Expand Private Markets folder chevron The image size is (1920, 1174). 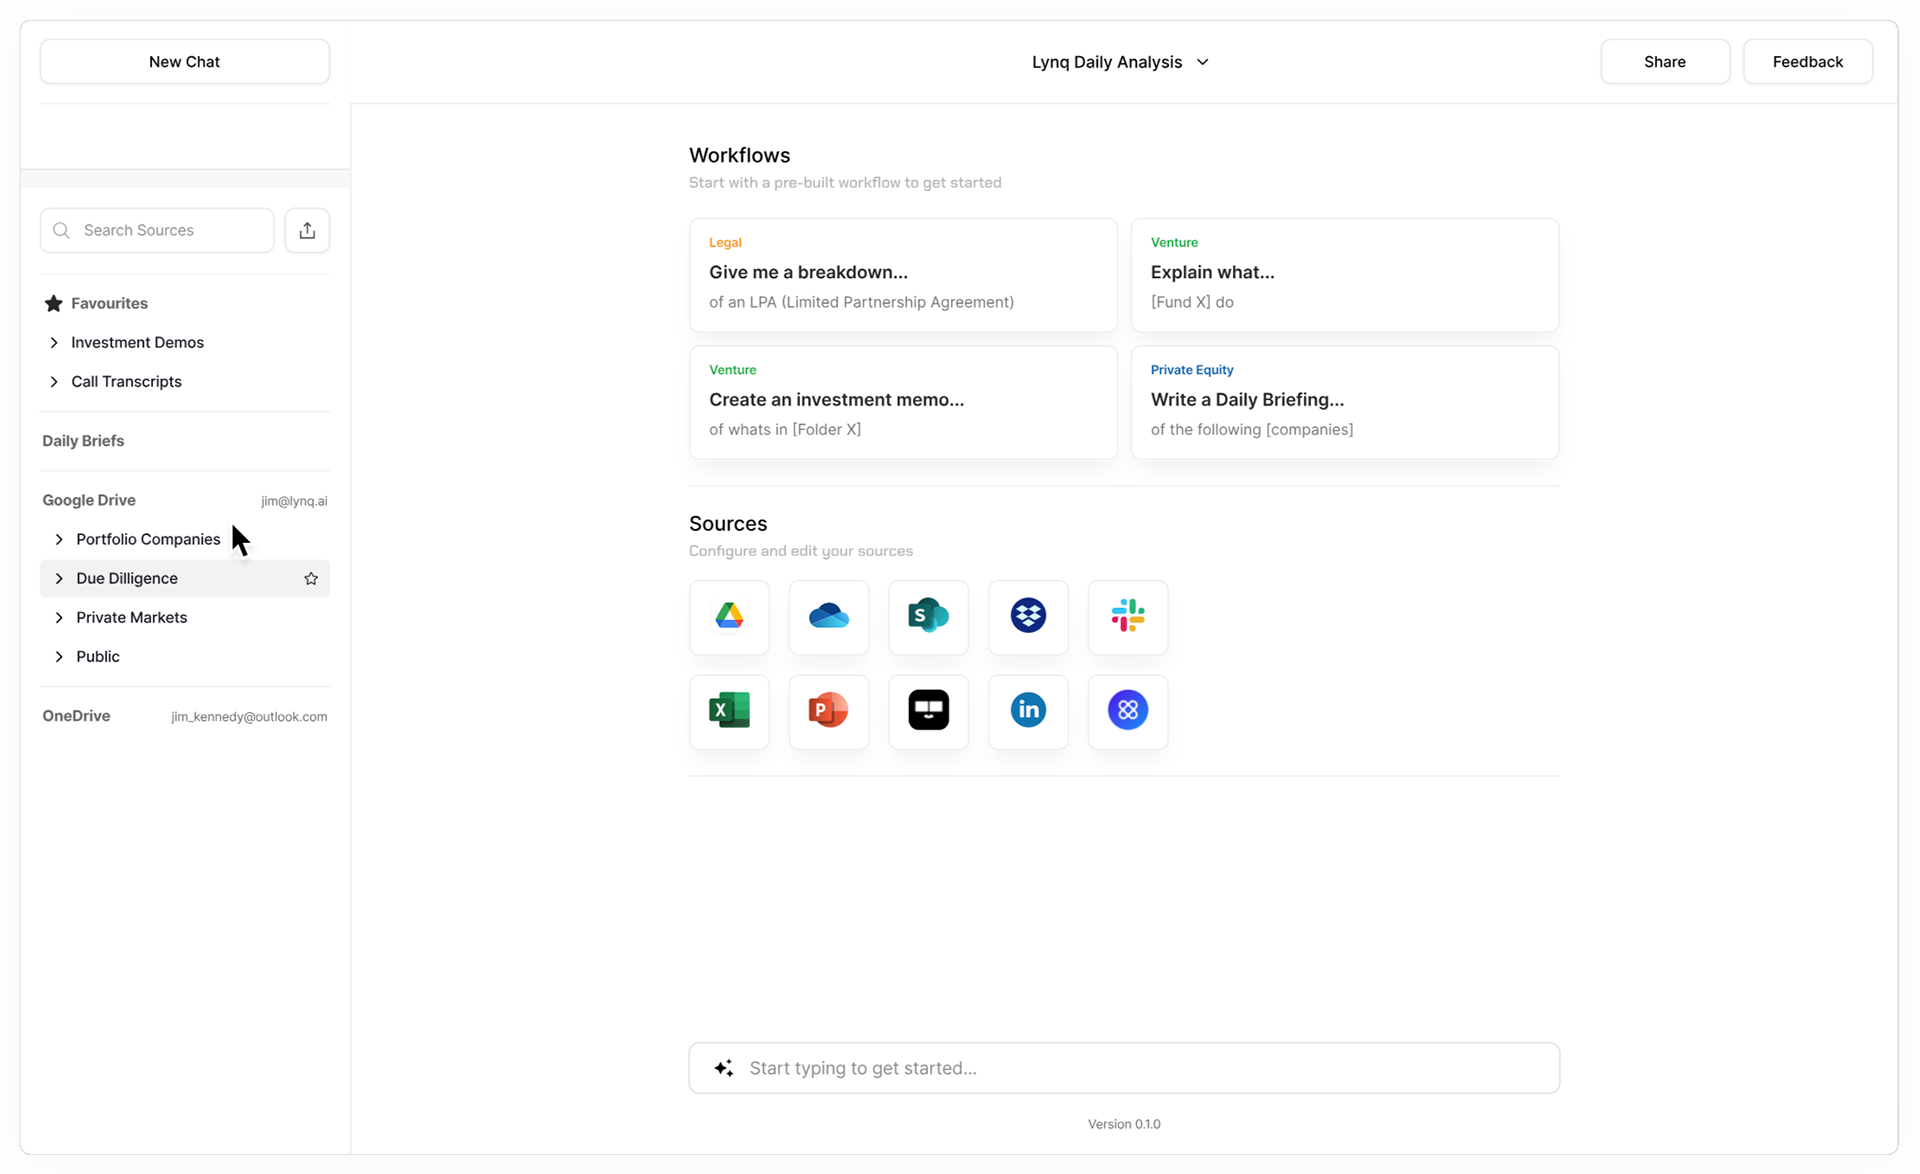(59, 617)
